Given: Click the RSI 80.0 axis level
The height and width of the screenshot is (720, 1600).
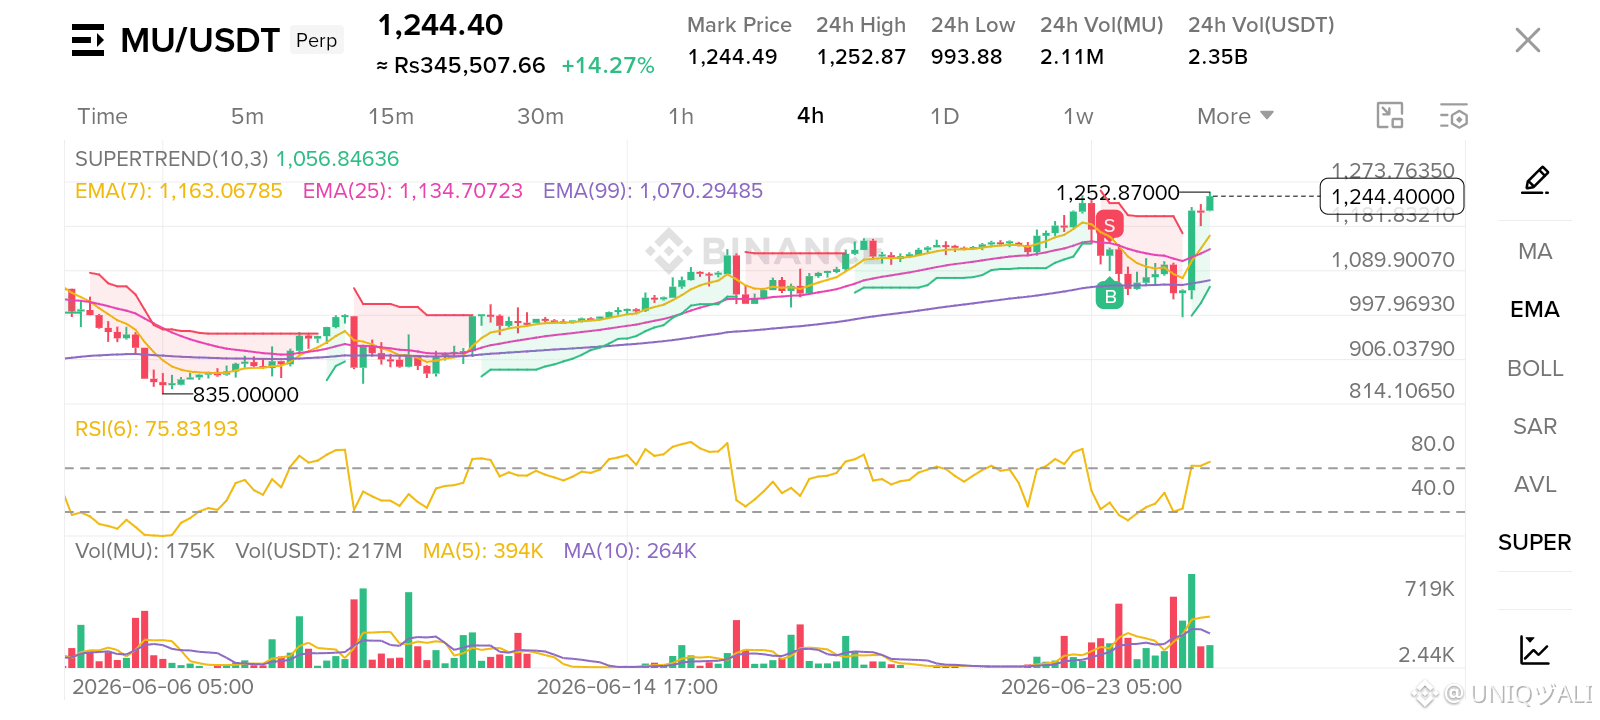Looking at the screenshot, I should (1433, 444).
